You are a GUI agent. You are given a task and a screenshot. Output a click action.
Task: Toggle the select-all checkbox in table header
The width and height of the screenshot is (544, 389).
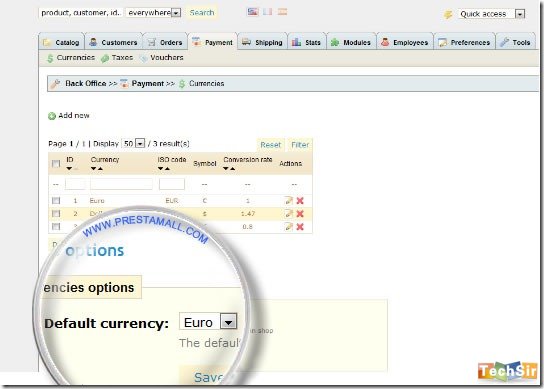56,163
